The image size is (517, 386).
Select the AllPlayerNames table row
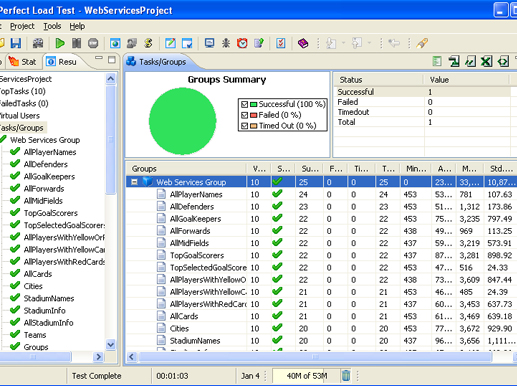[x=322, y=194]
